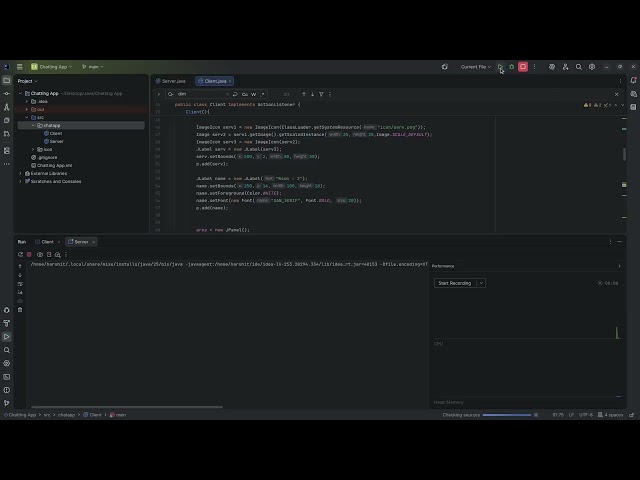The height and width of the screenshot is (480, 640).
Task: Open the AI assistant icon in the title bar
Action: [552, 67]
